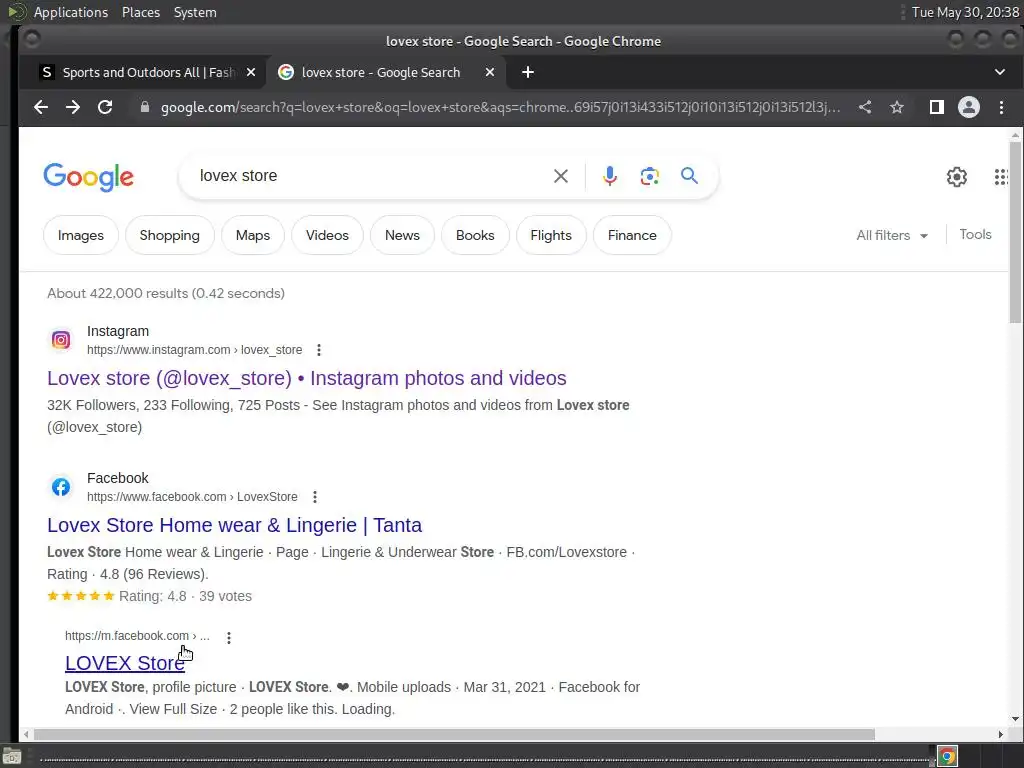The width and height of the screenshot is (1024, 768).
Task: Click the show desktop taskbar icon
Action: coord(12,757)
